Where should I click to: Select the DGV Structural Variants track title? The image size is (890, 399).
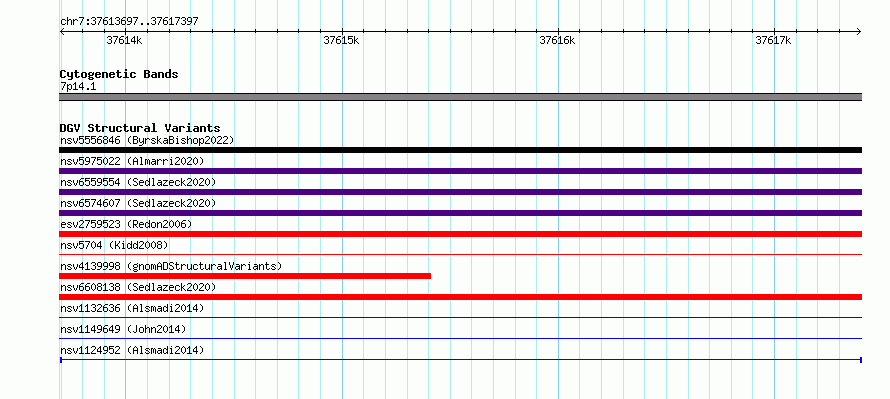click(140, 128)
